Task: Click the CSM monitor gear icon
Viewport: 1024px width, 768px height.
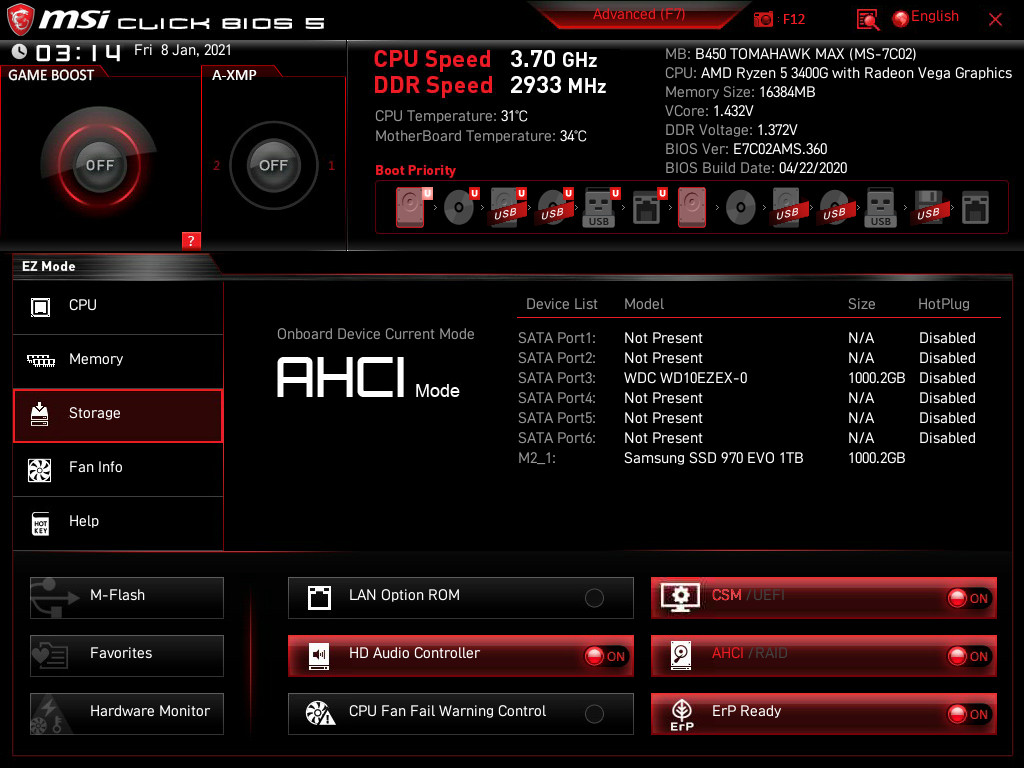Action: pyautogui.click(x=681, y=597)
